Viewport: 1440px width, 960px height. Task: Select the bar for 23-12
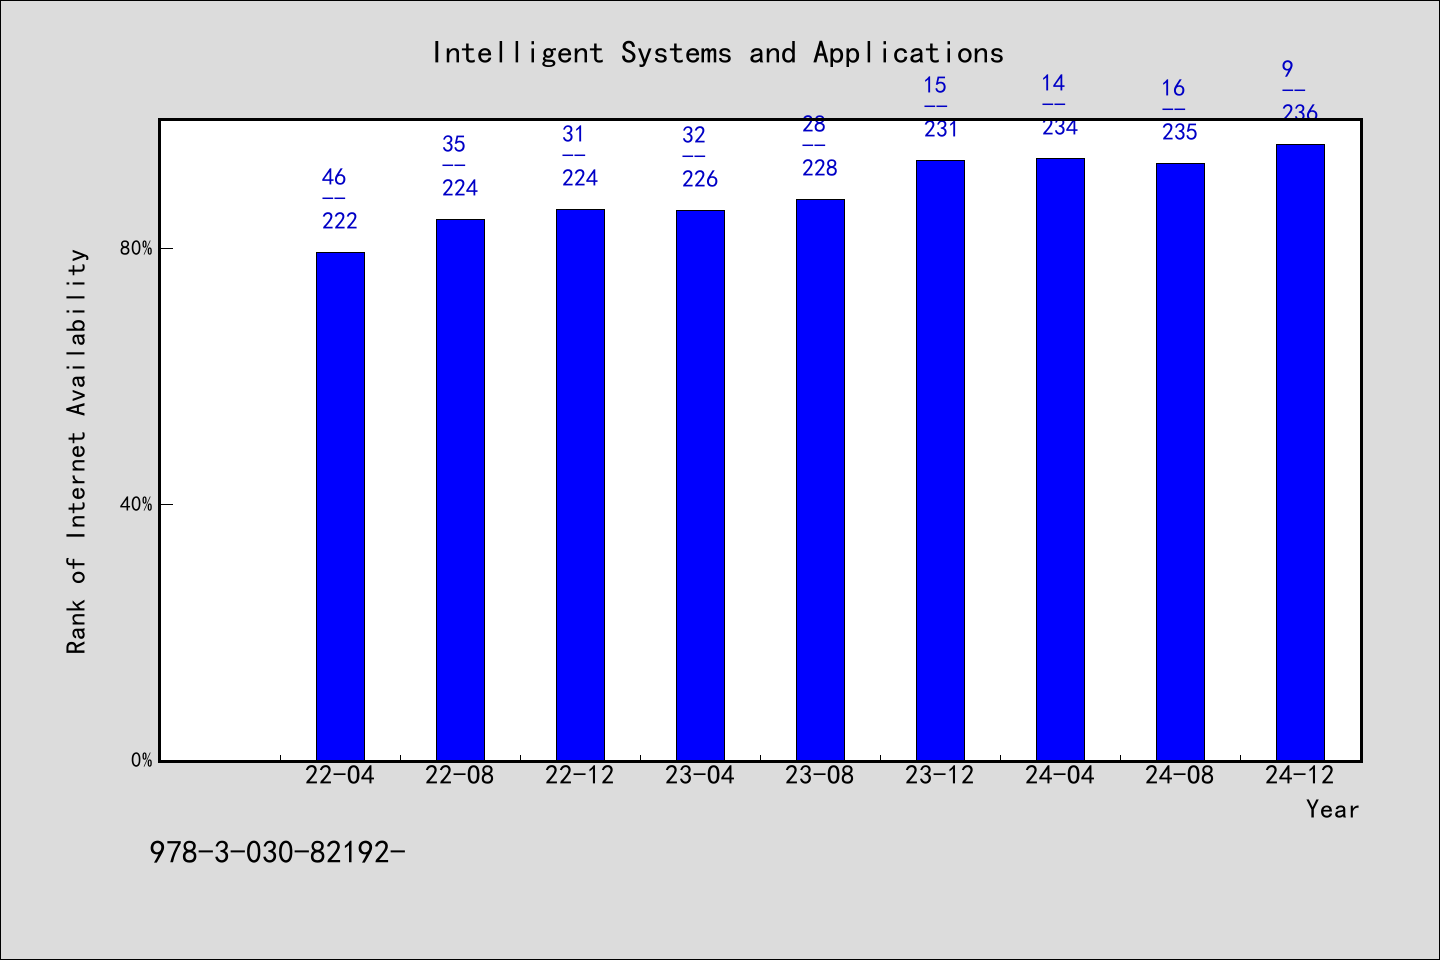tap(940, 460)
